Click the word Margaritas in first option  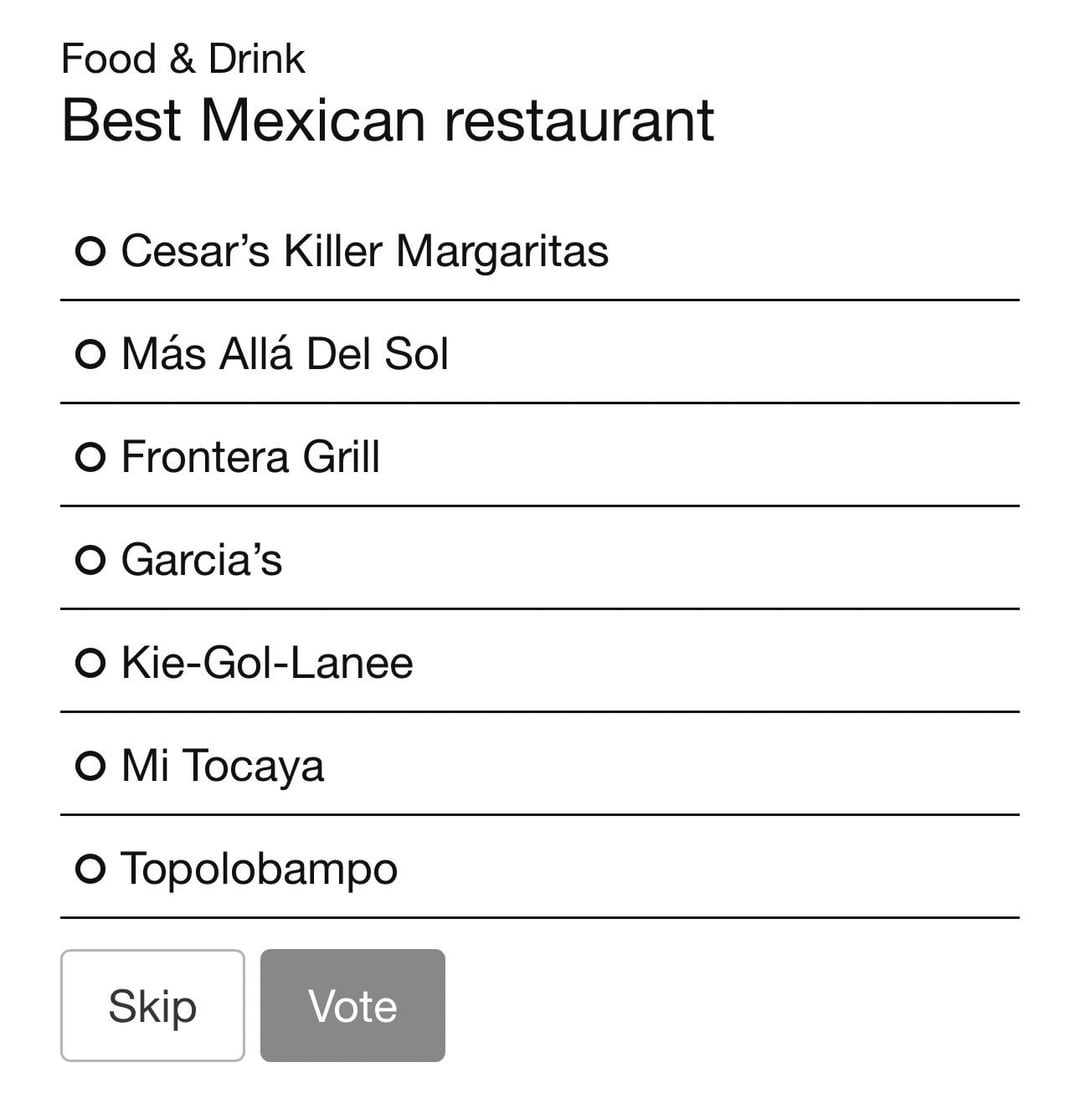(502, 251)
